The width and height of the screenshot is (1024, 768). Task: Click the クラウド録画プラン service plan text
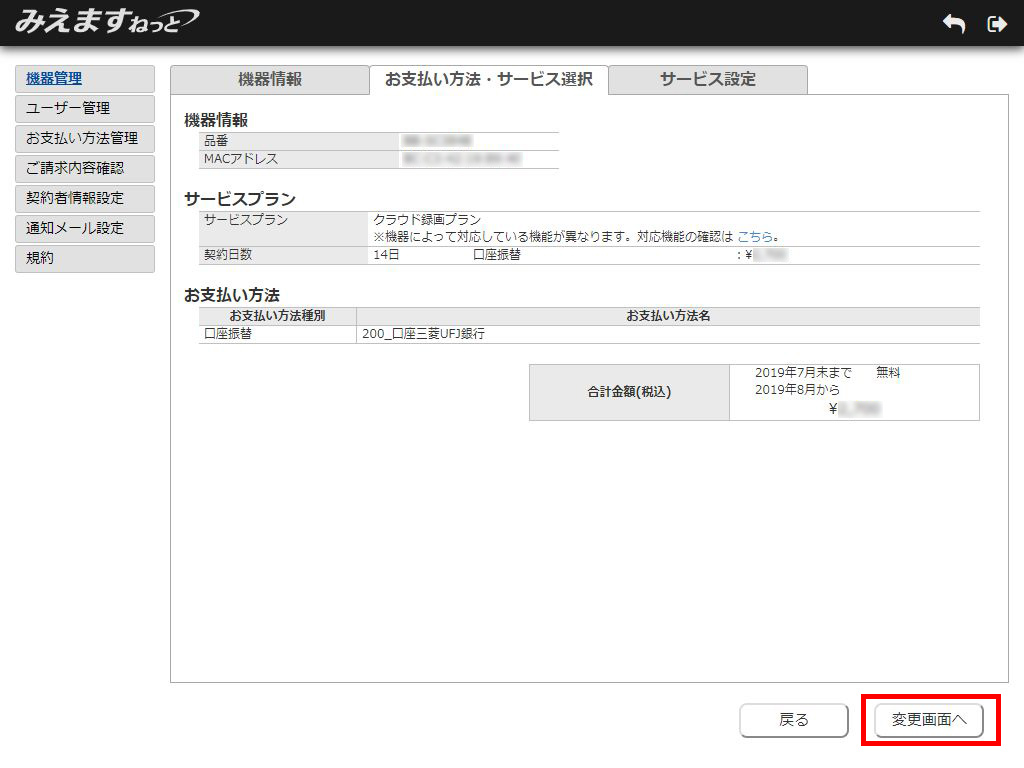click(427, 220)
